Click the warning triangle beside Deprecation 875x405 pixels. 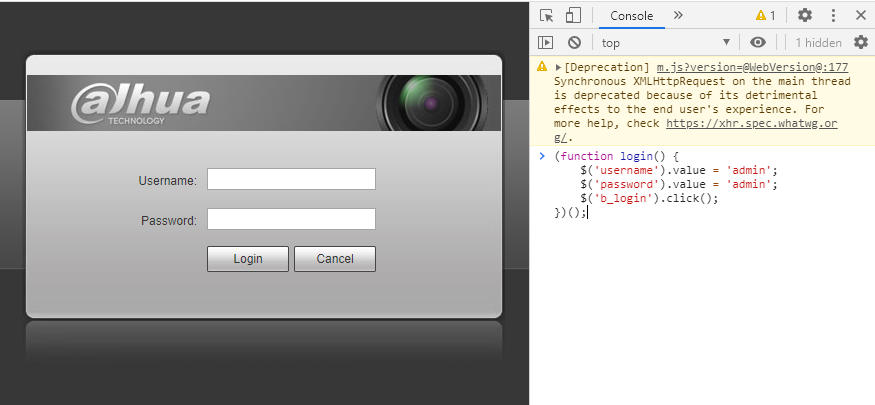click(x=542, y=67)
